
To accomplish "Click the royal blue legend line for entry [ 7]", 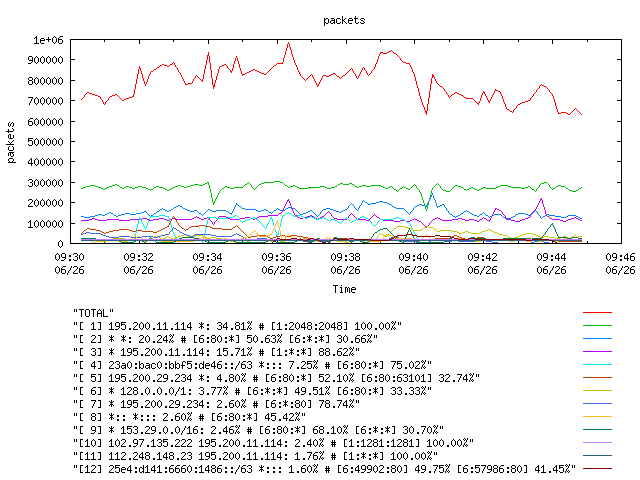I will click(598, 404).
